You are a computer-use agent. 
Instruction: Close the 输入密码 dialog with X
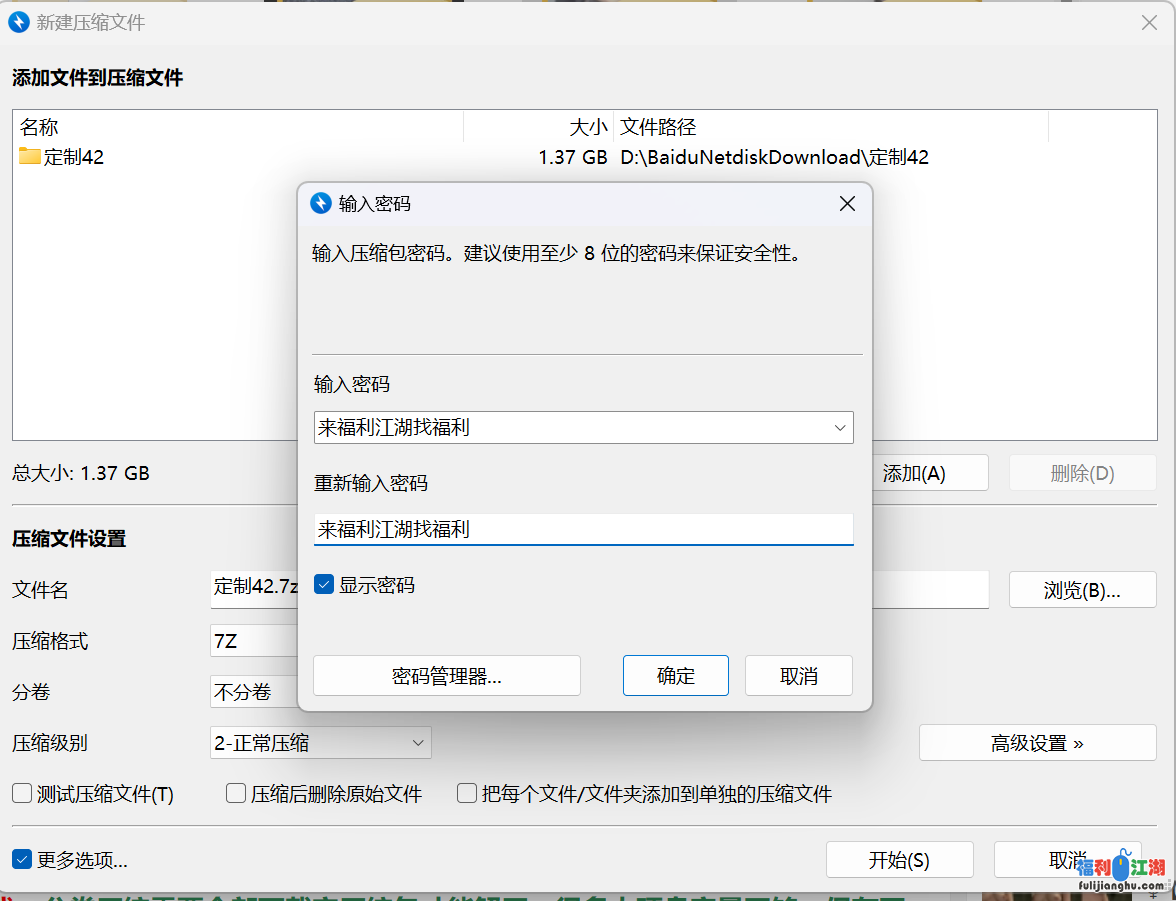(x=847, y=204)
